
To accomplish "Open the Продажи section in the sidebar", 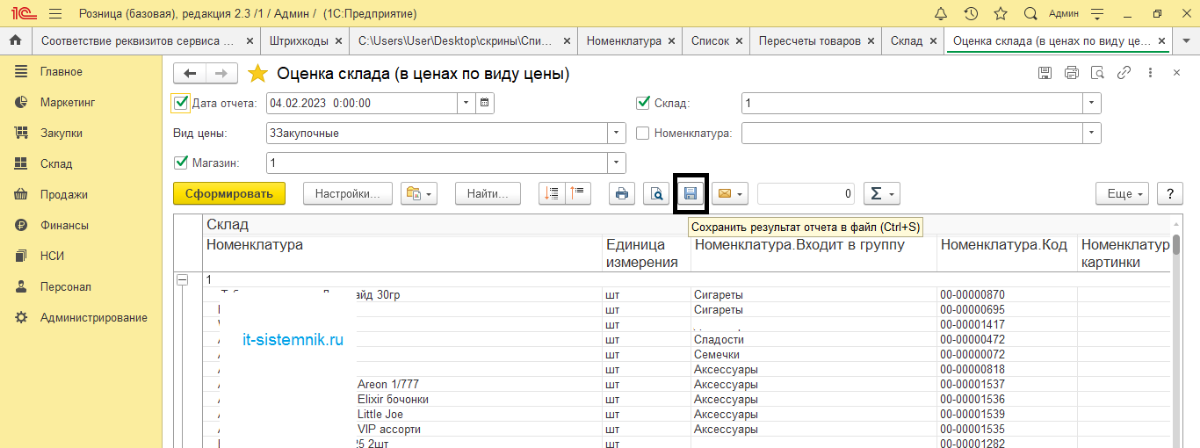I will point(64,195).
